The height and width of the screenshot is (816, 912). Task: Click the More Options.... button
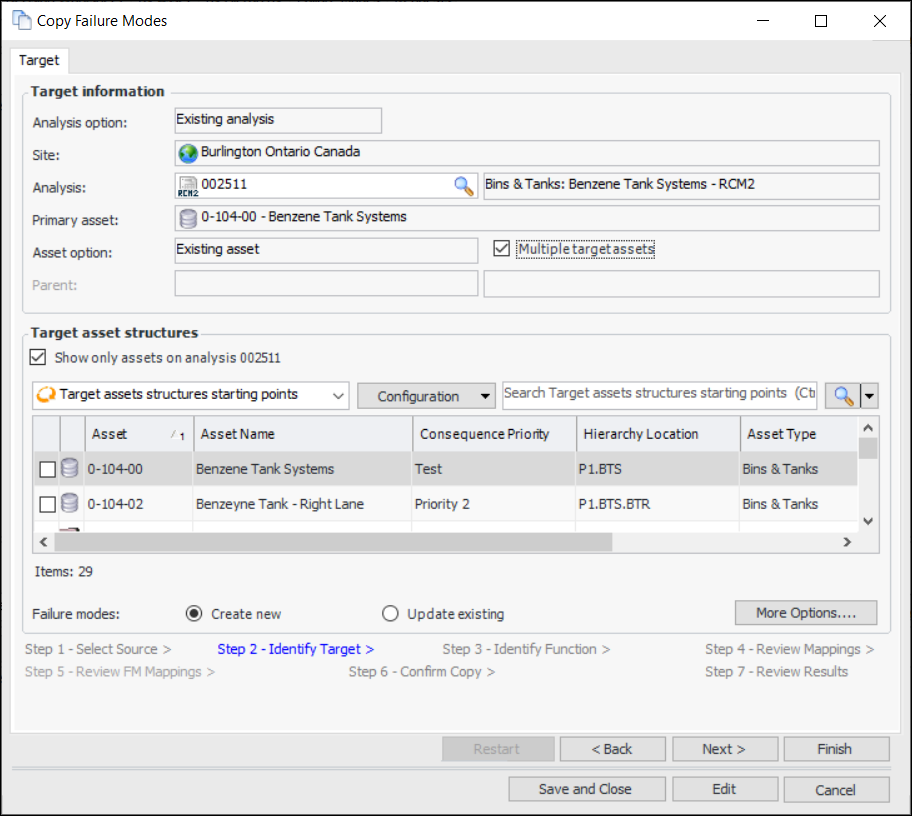pyautogui.click(x=805, y=612)
